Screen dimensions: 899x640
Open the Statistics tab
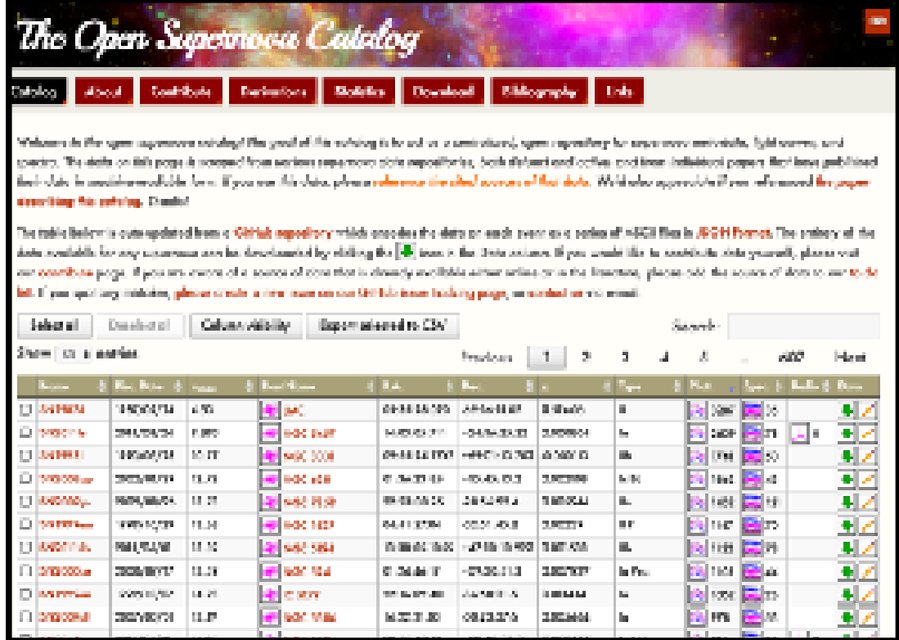pyautogui.click(x=359, y=92)
